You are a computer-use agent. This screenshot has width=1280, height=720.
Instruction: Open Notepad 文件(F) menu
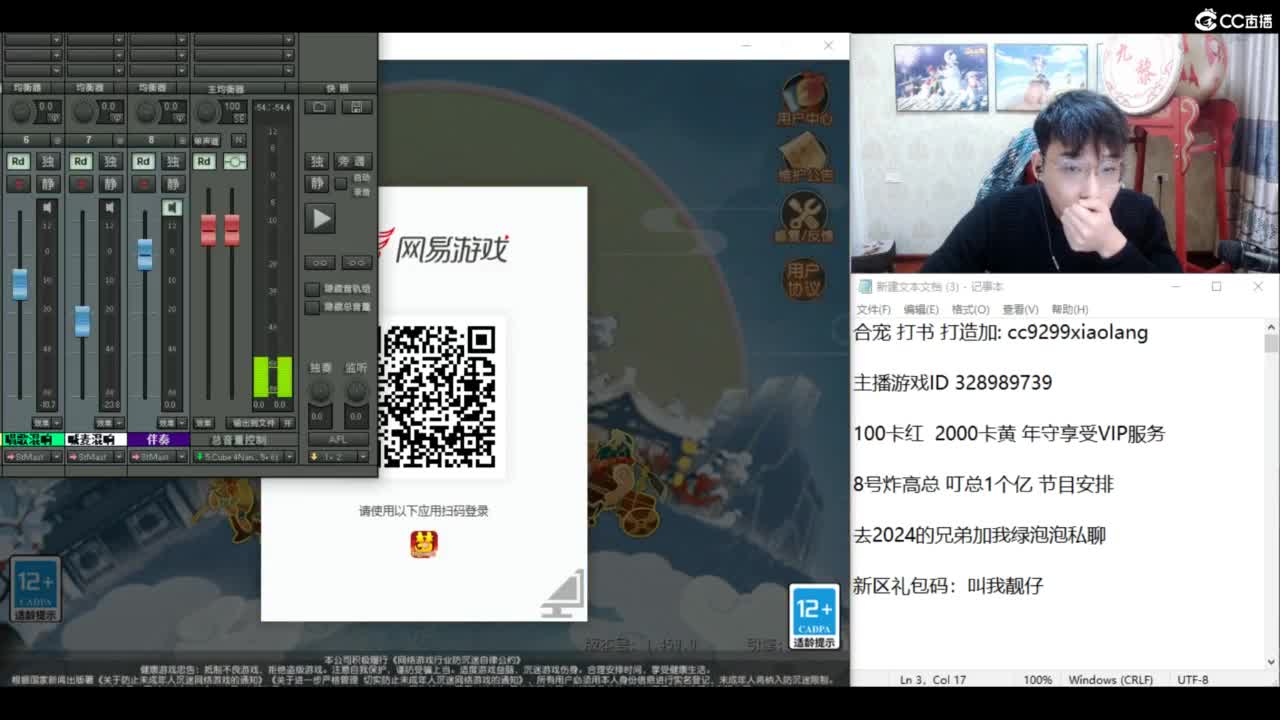pyautogui.click(x=873, y=309)
